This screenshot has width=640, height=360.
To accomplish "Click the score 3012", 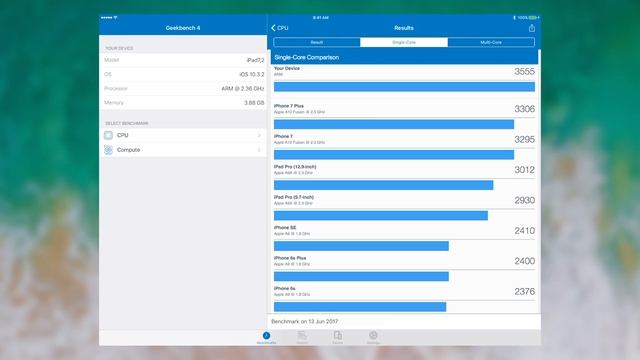I will (524, 170).
